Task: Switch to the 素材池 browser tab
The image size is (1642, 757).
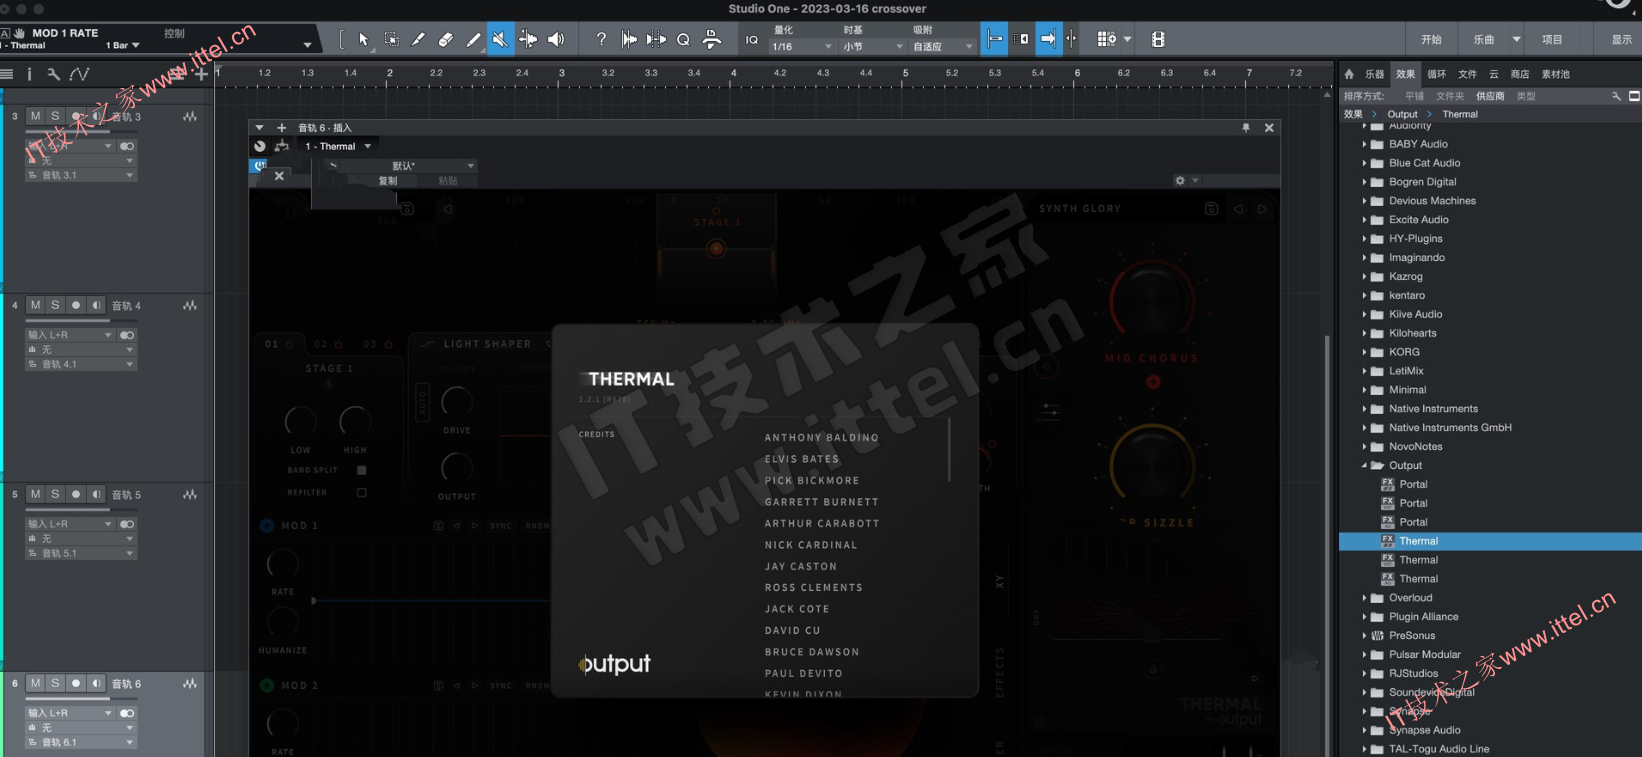Action: pyautogui.click(x=1556, y=74)
